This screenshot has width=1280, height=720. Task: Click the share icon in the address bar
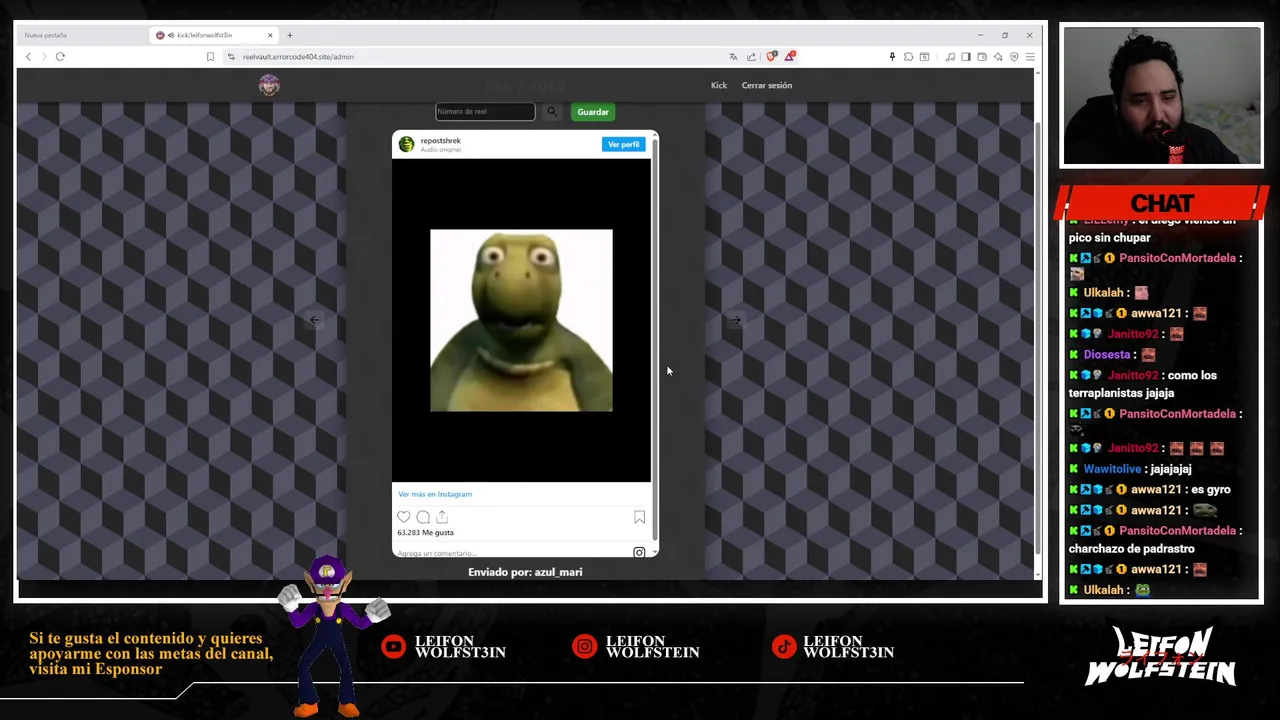pos(751,57)
